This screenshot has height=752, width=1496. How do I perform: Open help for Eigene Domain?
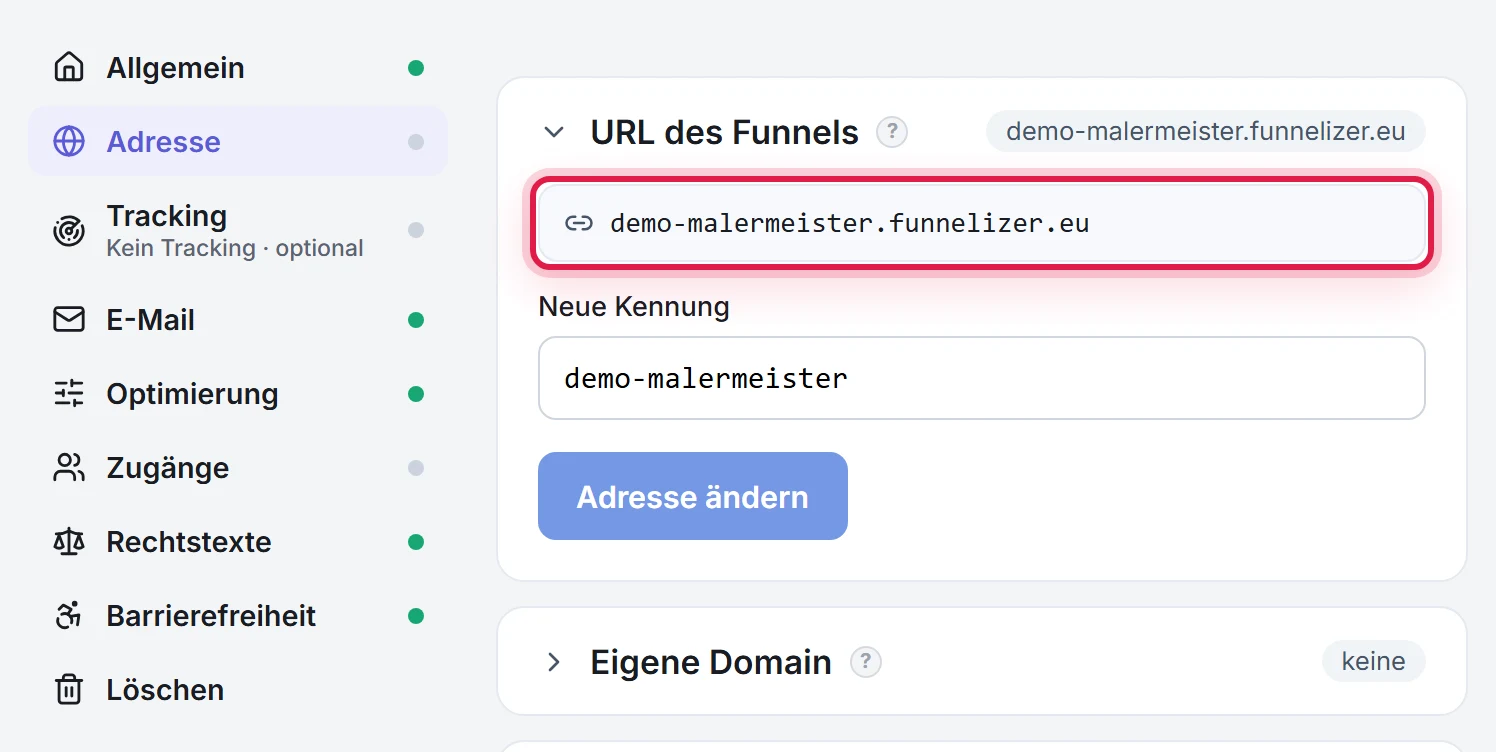click(866, 662)
